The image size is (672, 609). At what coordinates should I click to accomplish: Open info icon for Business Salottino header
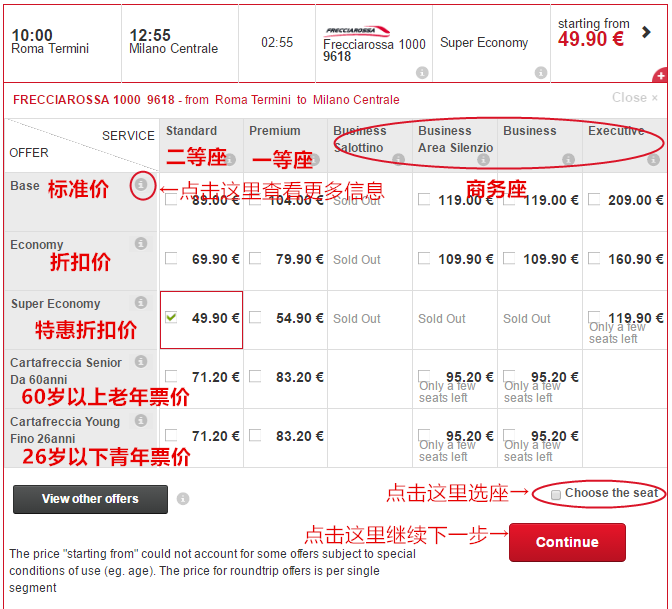coord(399,160)
